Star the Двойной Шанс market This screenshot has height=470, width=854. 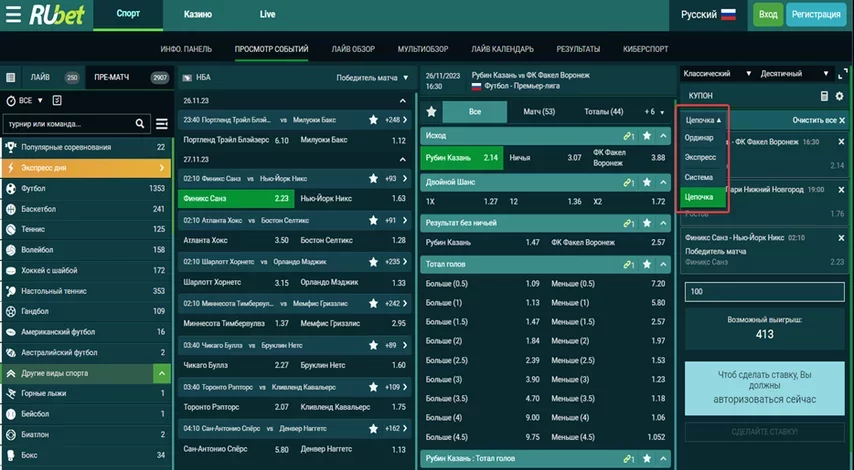[646, 182]
